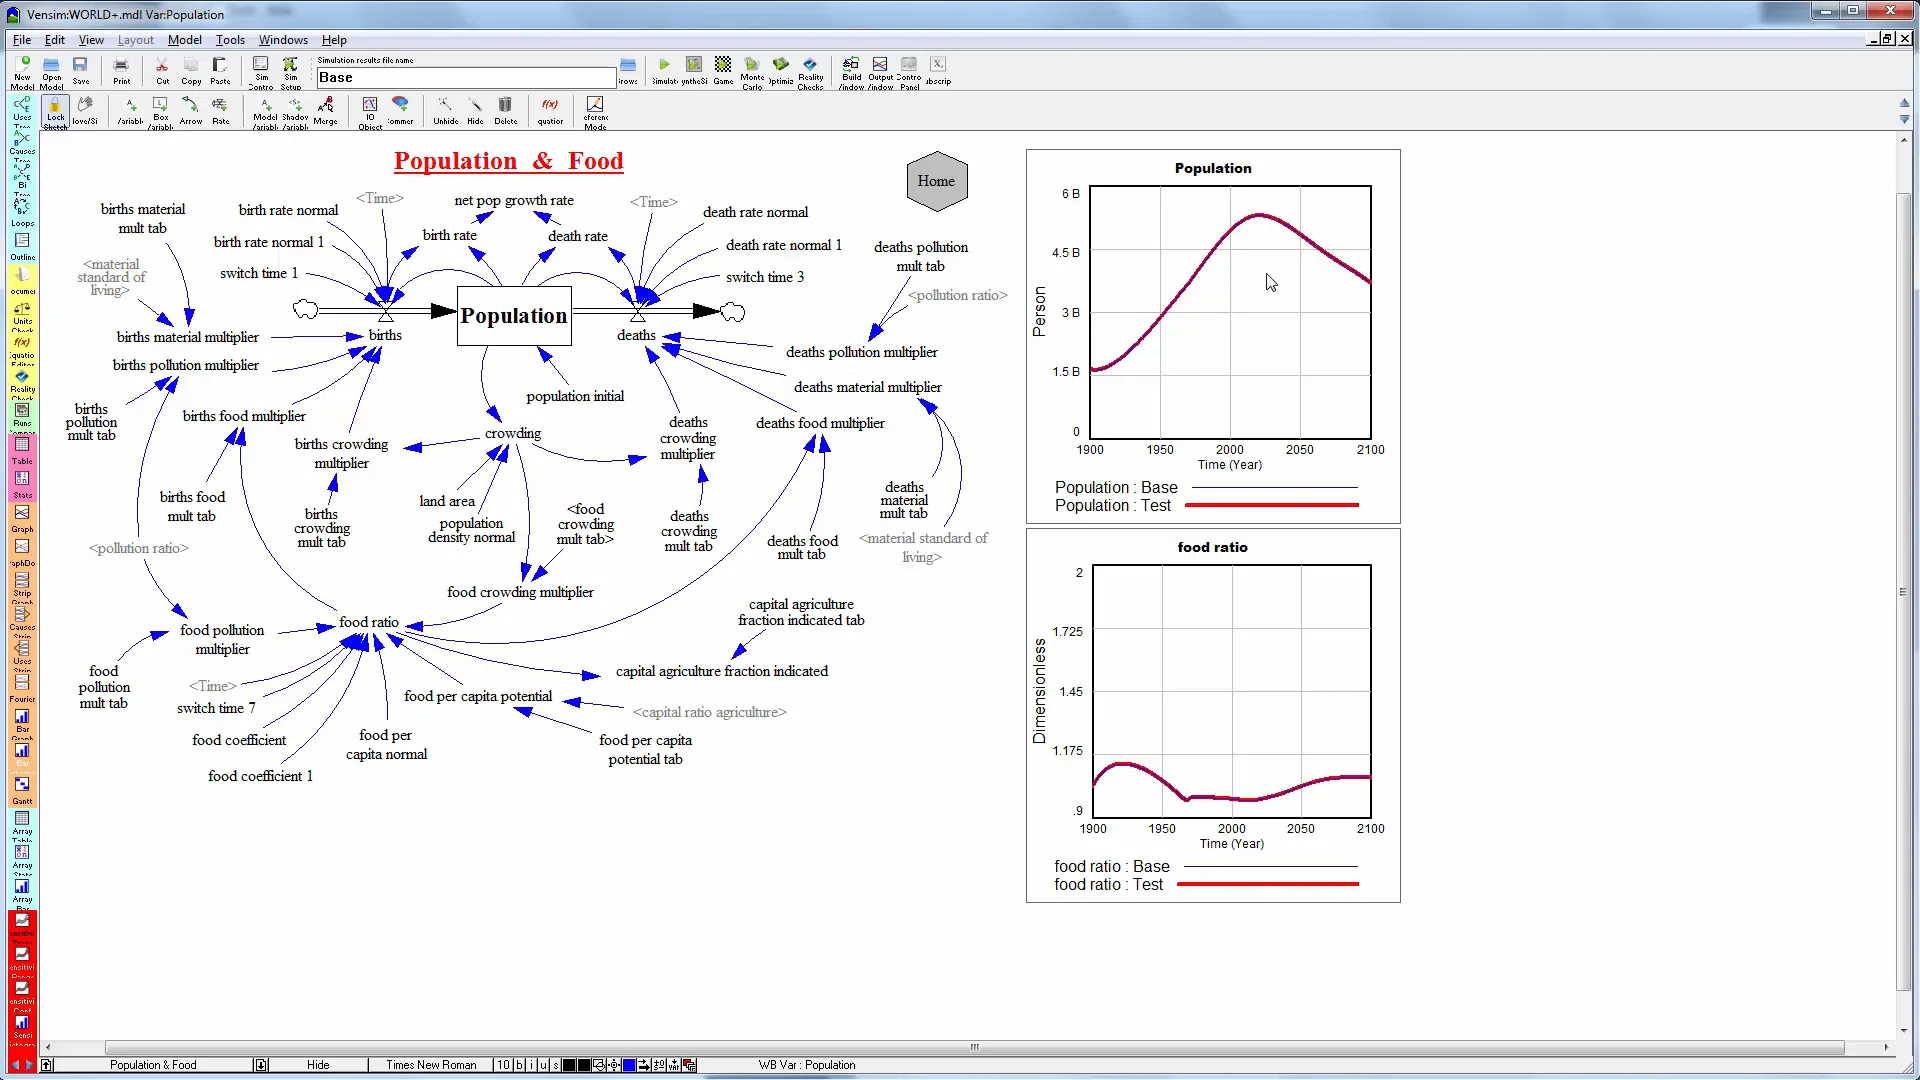Open the Population & Food view selector
This screenshot has width=1920, height=1080.
click(x=152, y=1065)
